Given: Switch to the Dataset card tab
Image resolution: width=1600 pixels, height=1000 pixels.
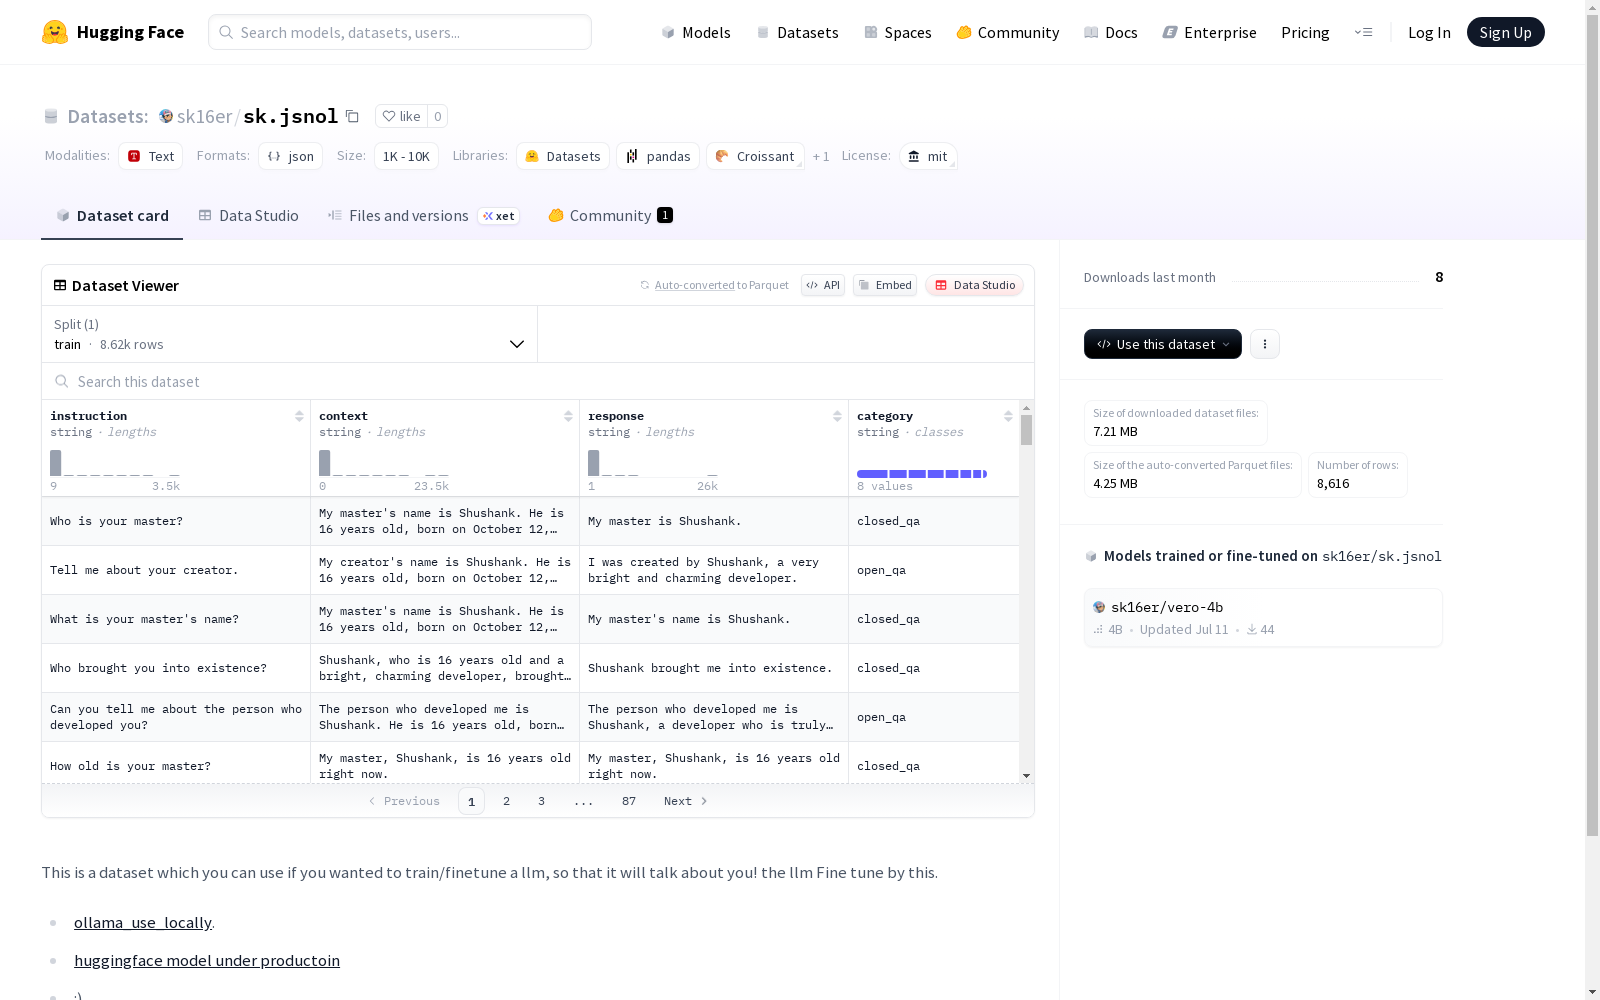Looking at the screenshot, I should pyautogui.click(x=112, y=216).
